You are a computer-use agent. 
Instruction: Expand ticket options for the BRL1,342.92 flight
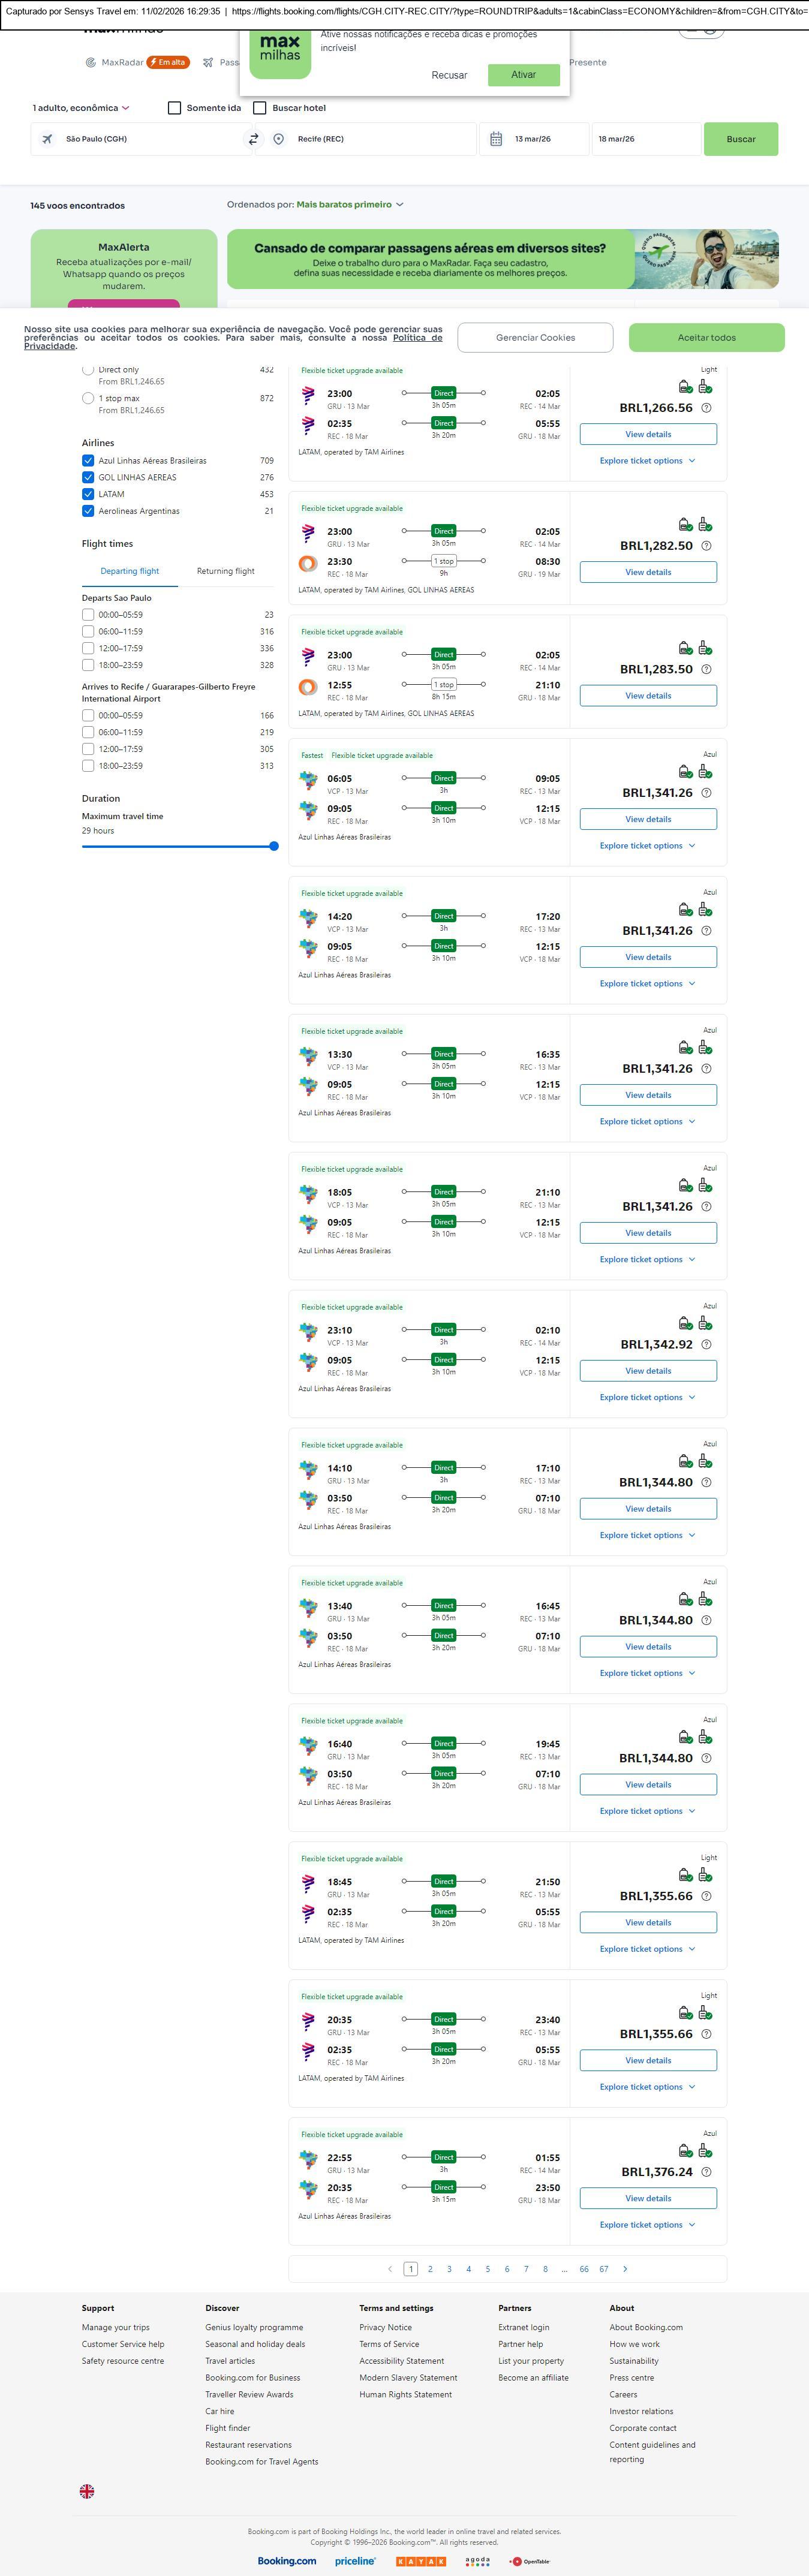tap(647, 1397)
